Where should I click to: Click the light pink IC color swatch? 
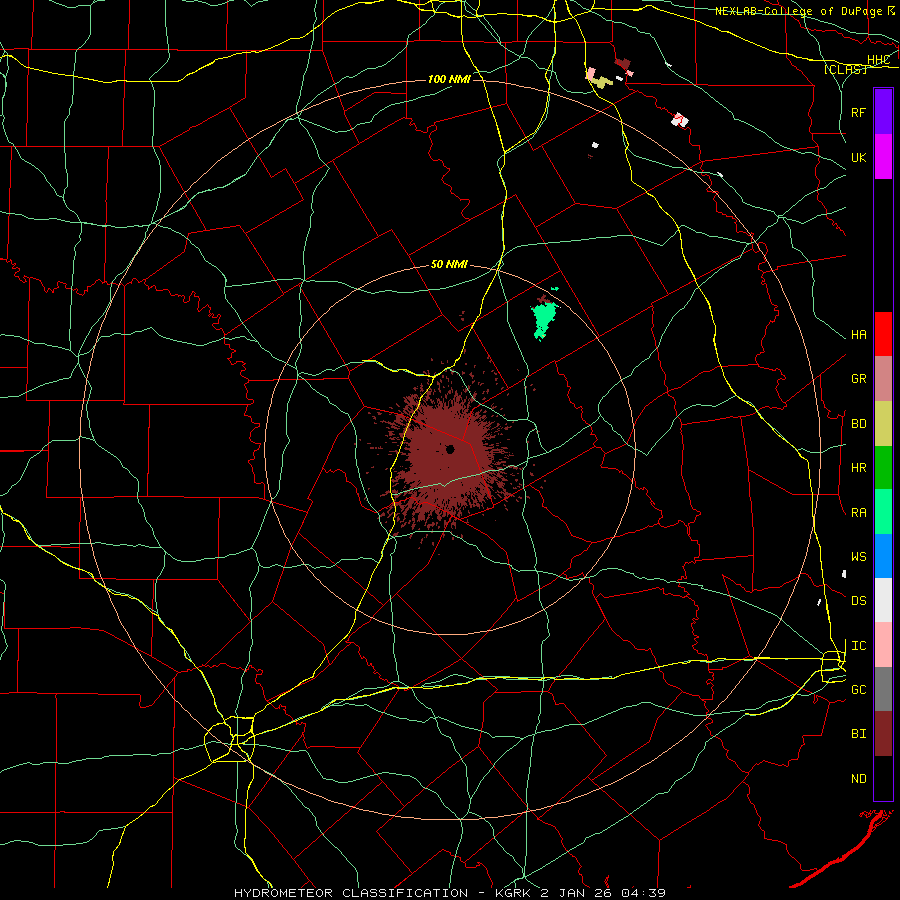(883, 645)
